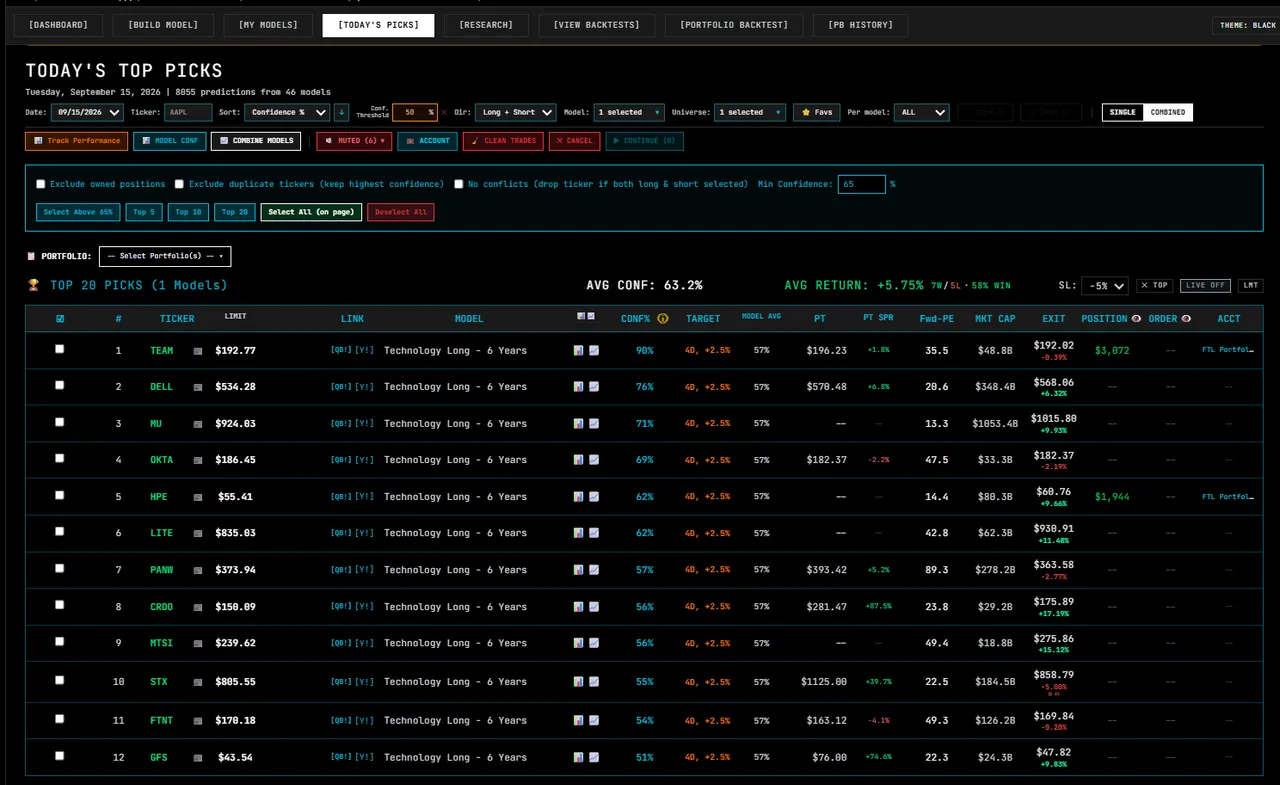This screenshot has height=785, width=1280.
Task: Open the [QB!] link for LITE
Action: 341,533
